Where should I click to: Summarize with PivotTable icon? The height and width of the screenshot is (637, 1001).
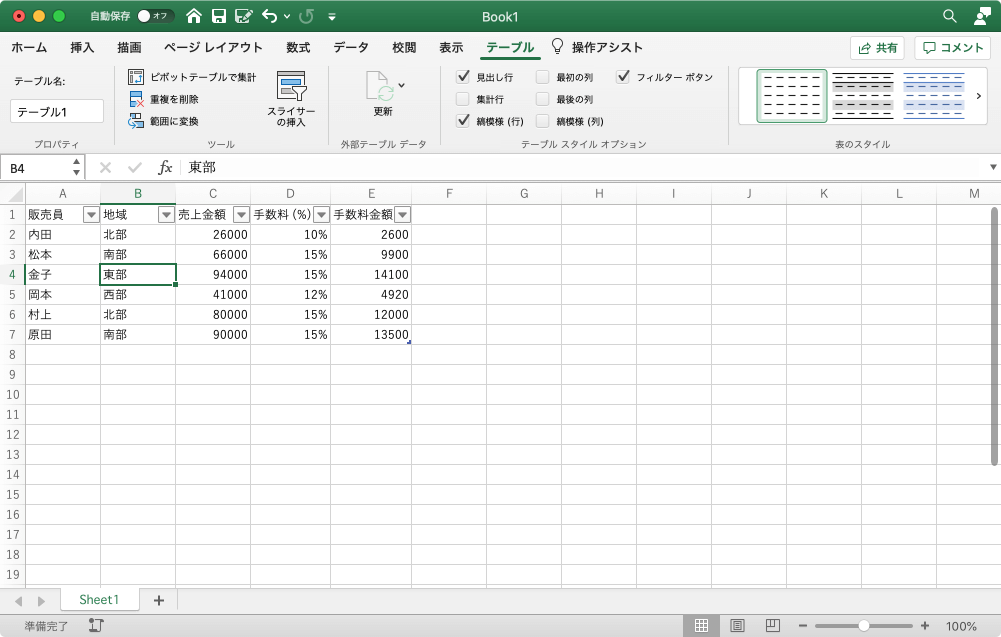[x=135, y=77]
